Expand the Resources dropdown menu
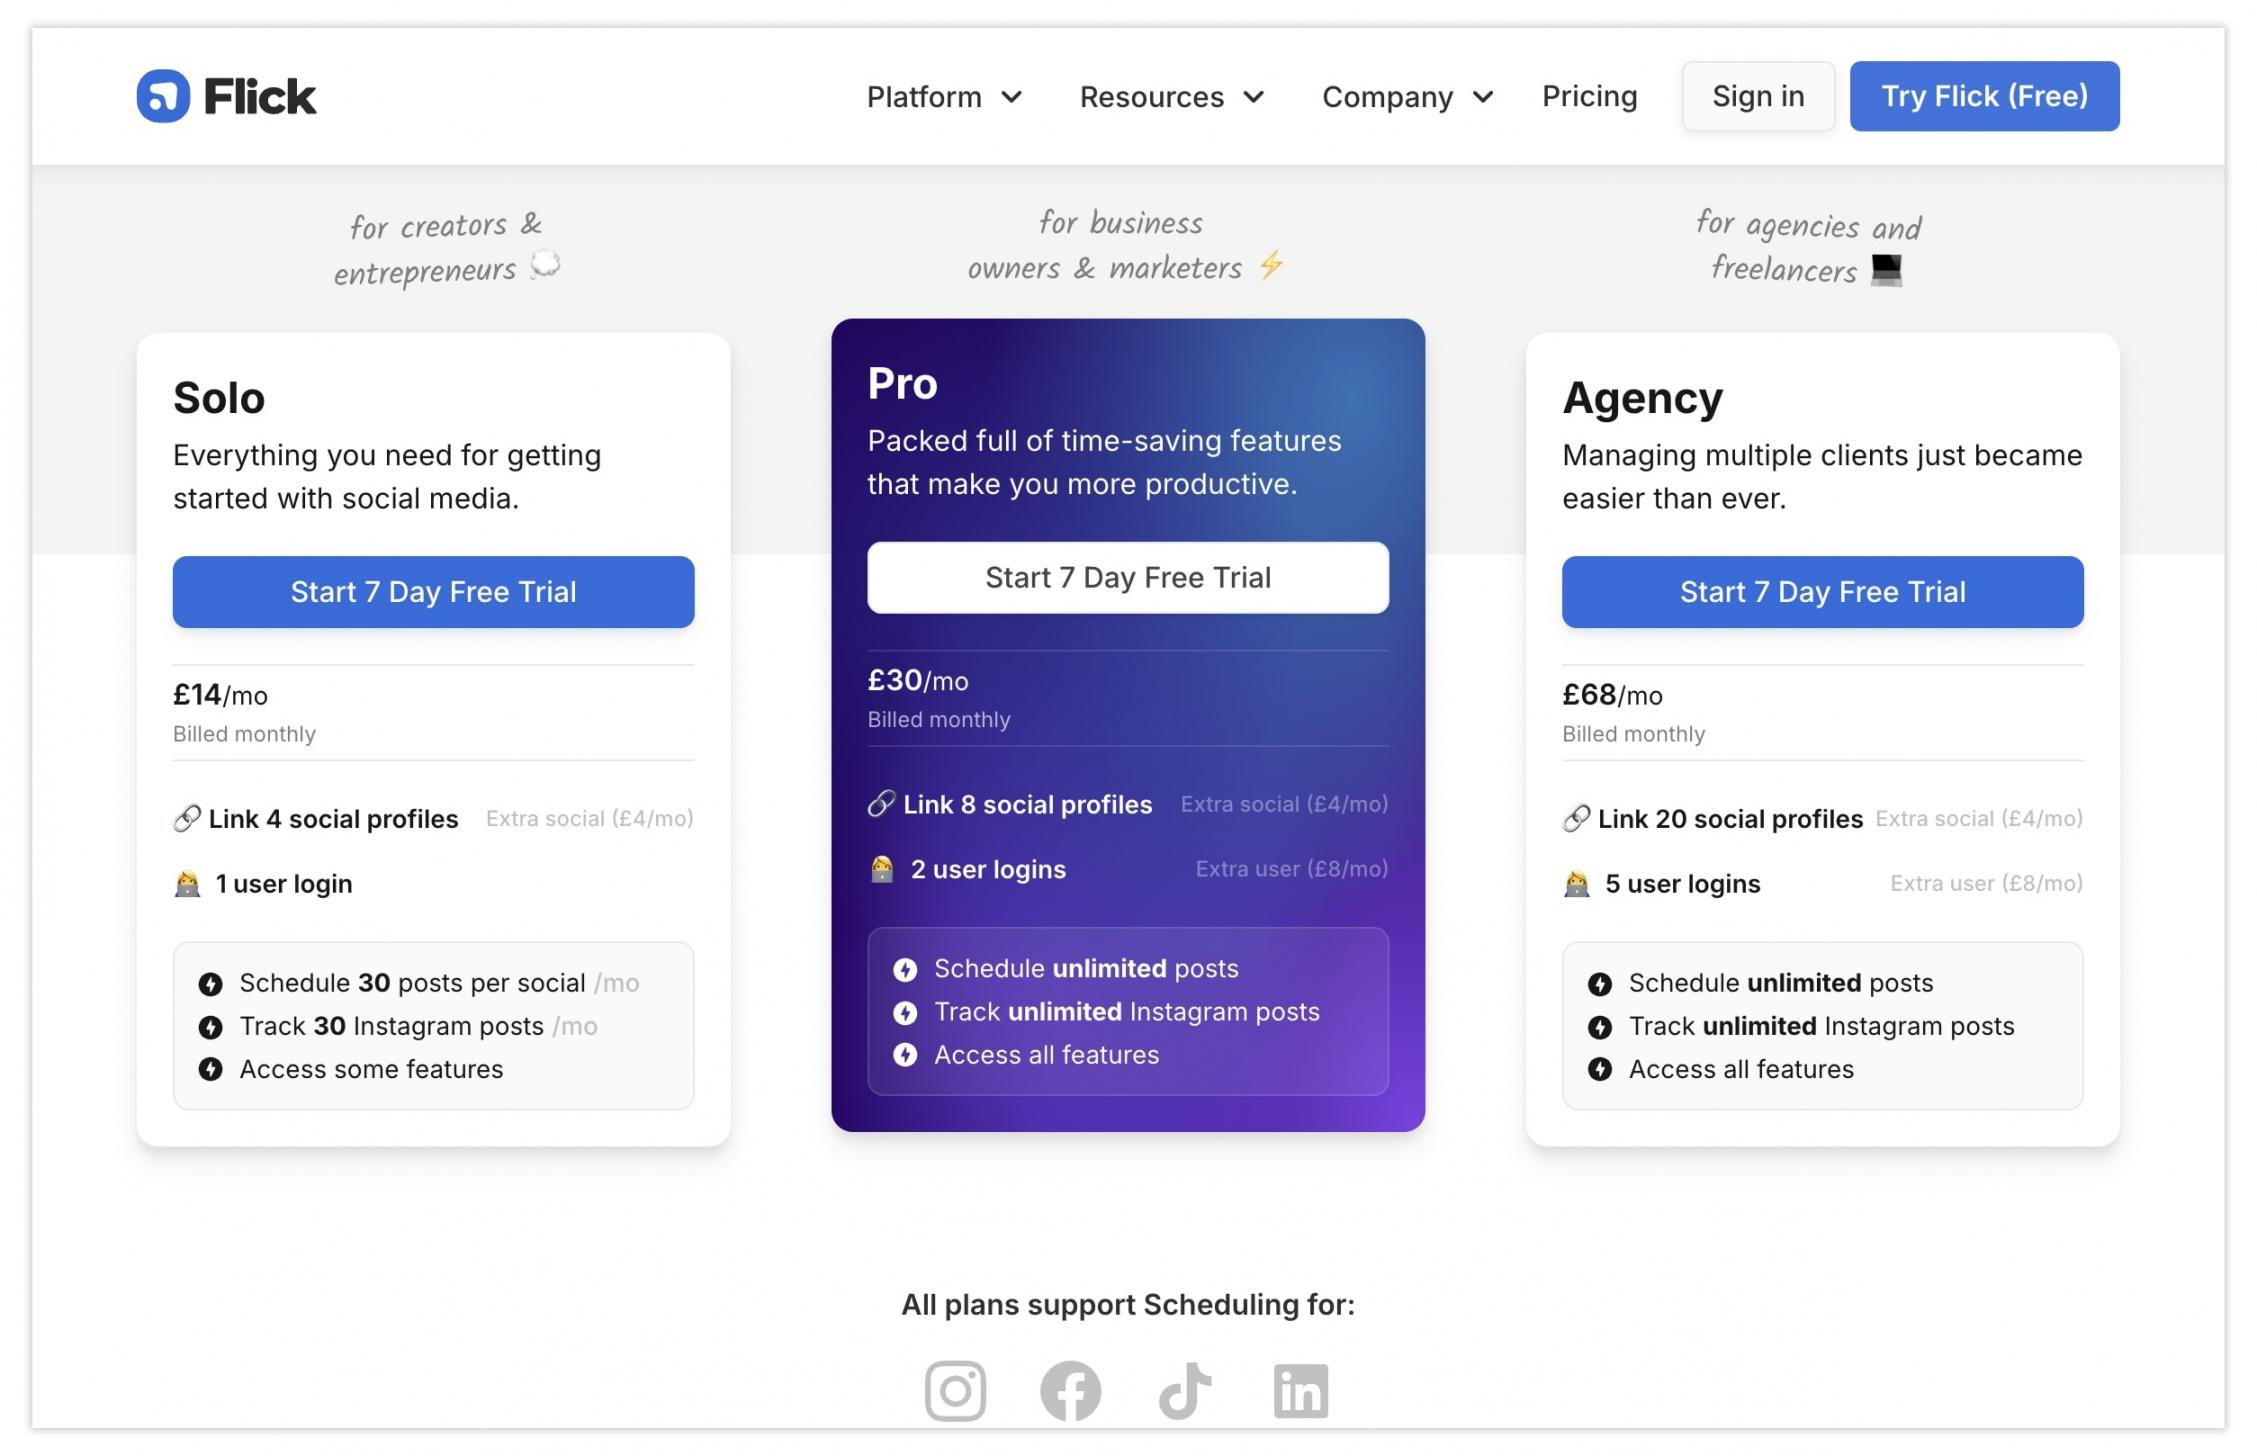The image size is (2257, 1456). tap(1172, 97)
